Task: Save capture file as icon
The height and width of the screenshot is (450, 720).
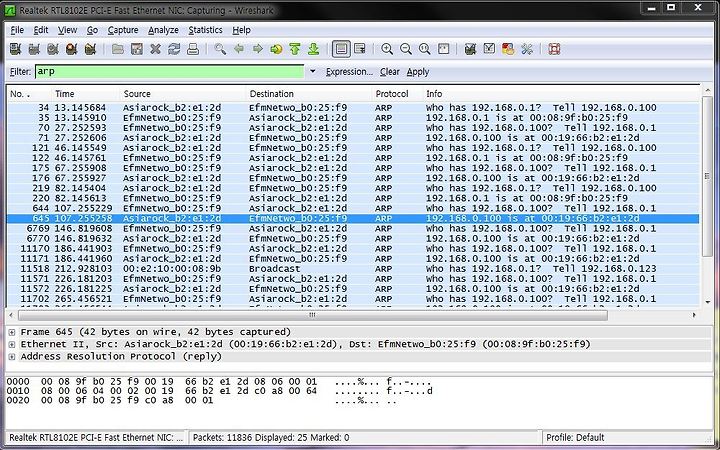Action: pyautogui.click(x=137, y=49)
